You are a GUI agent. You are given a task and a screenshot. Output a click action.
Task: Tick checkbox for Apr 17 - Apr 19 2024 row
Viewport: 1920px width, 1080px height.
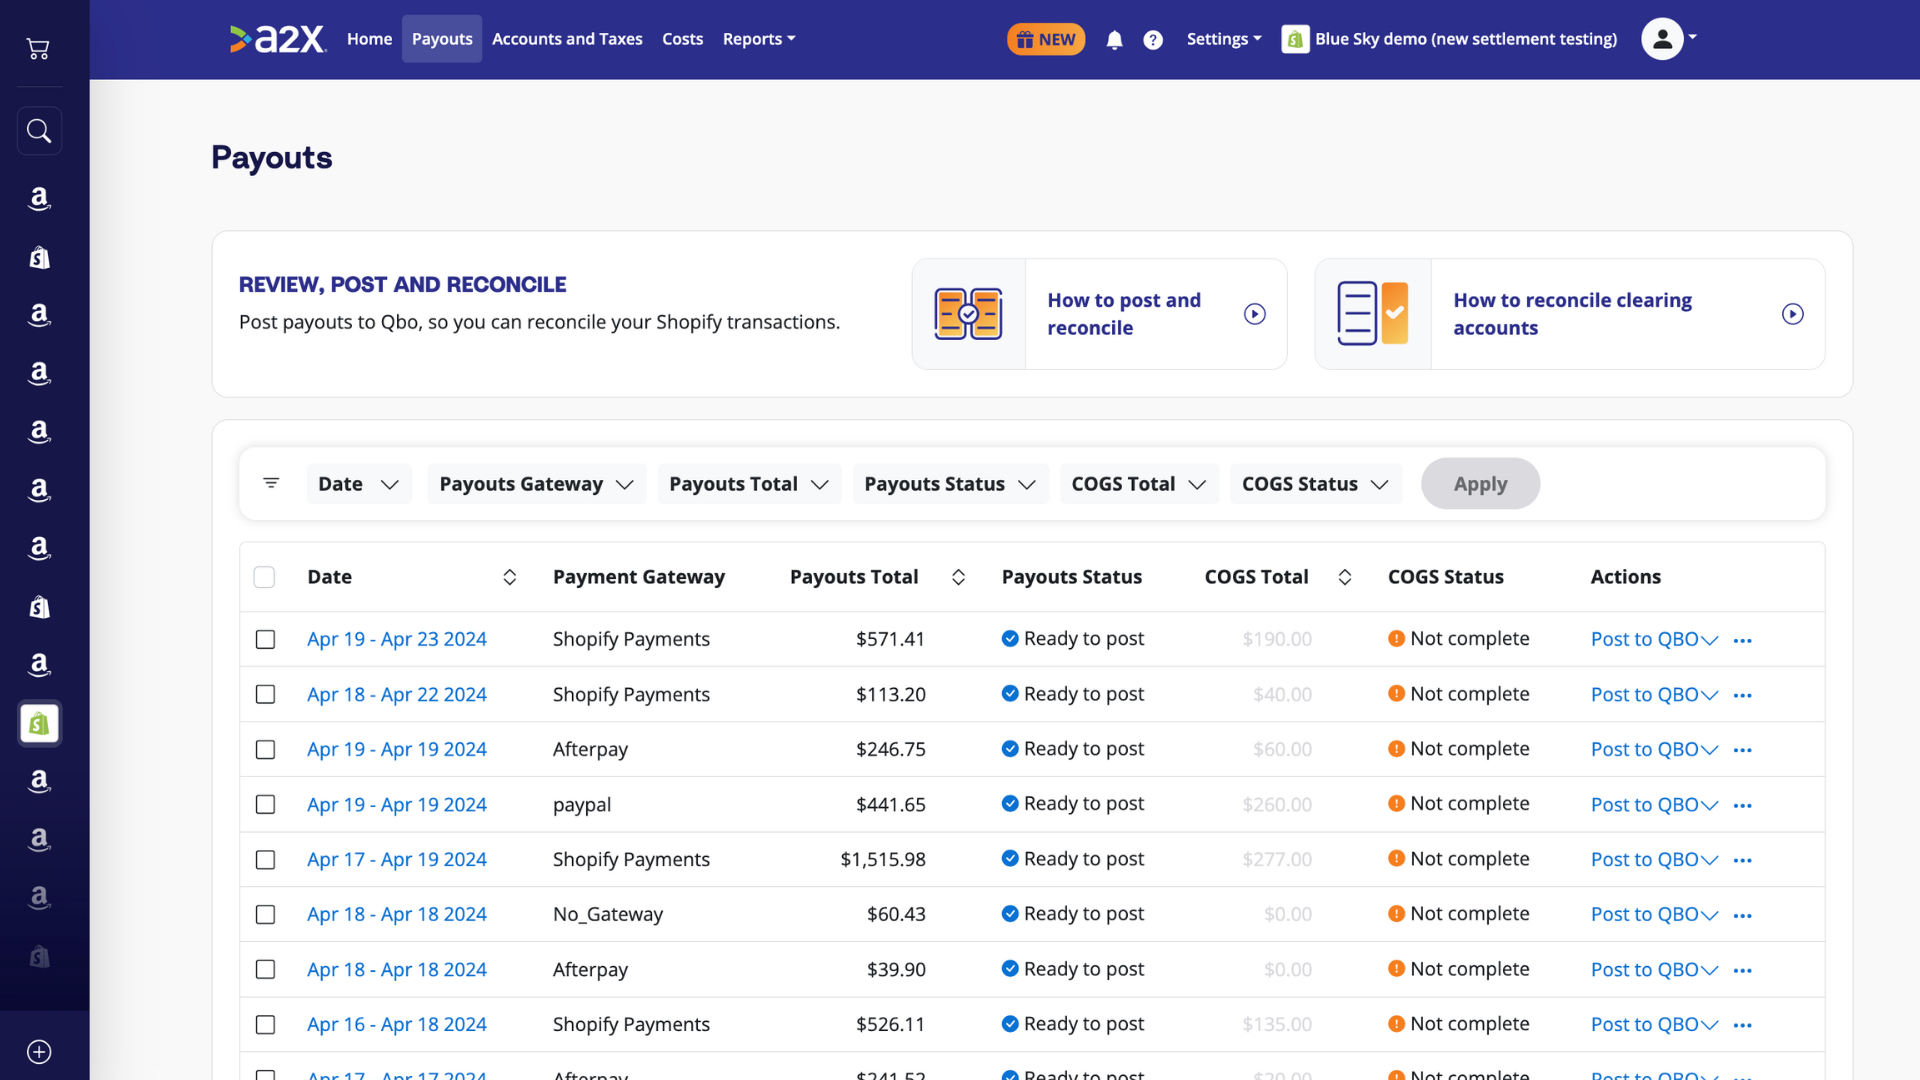[x=265, y=859]
